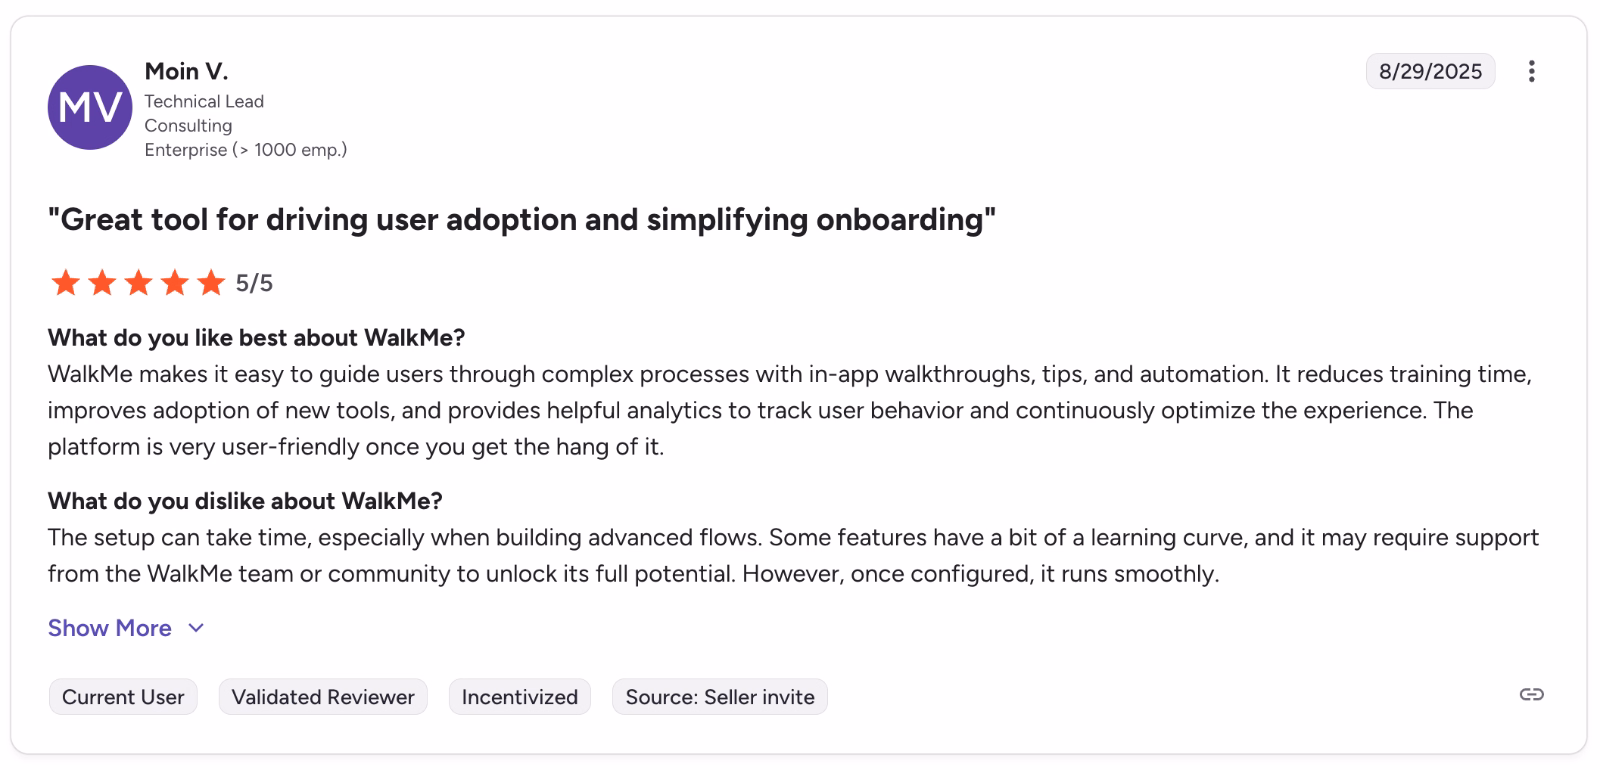The width and height of the screenshot is (1600, 770).
Task: Select the Current User tag
Action: point(122,696)
